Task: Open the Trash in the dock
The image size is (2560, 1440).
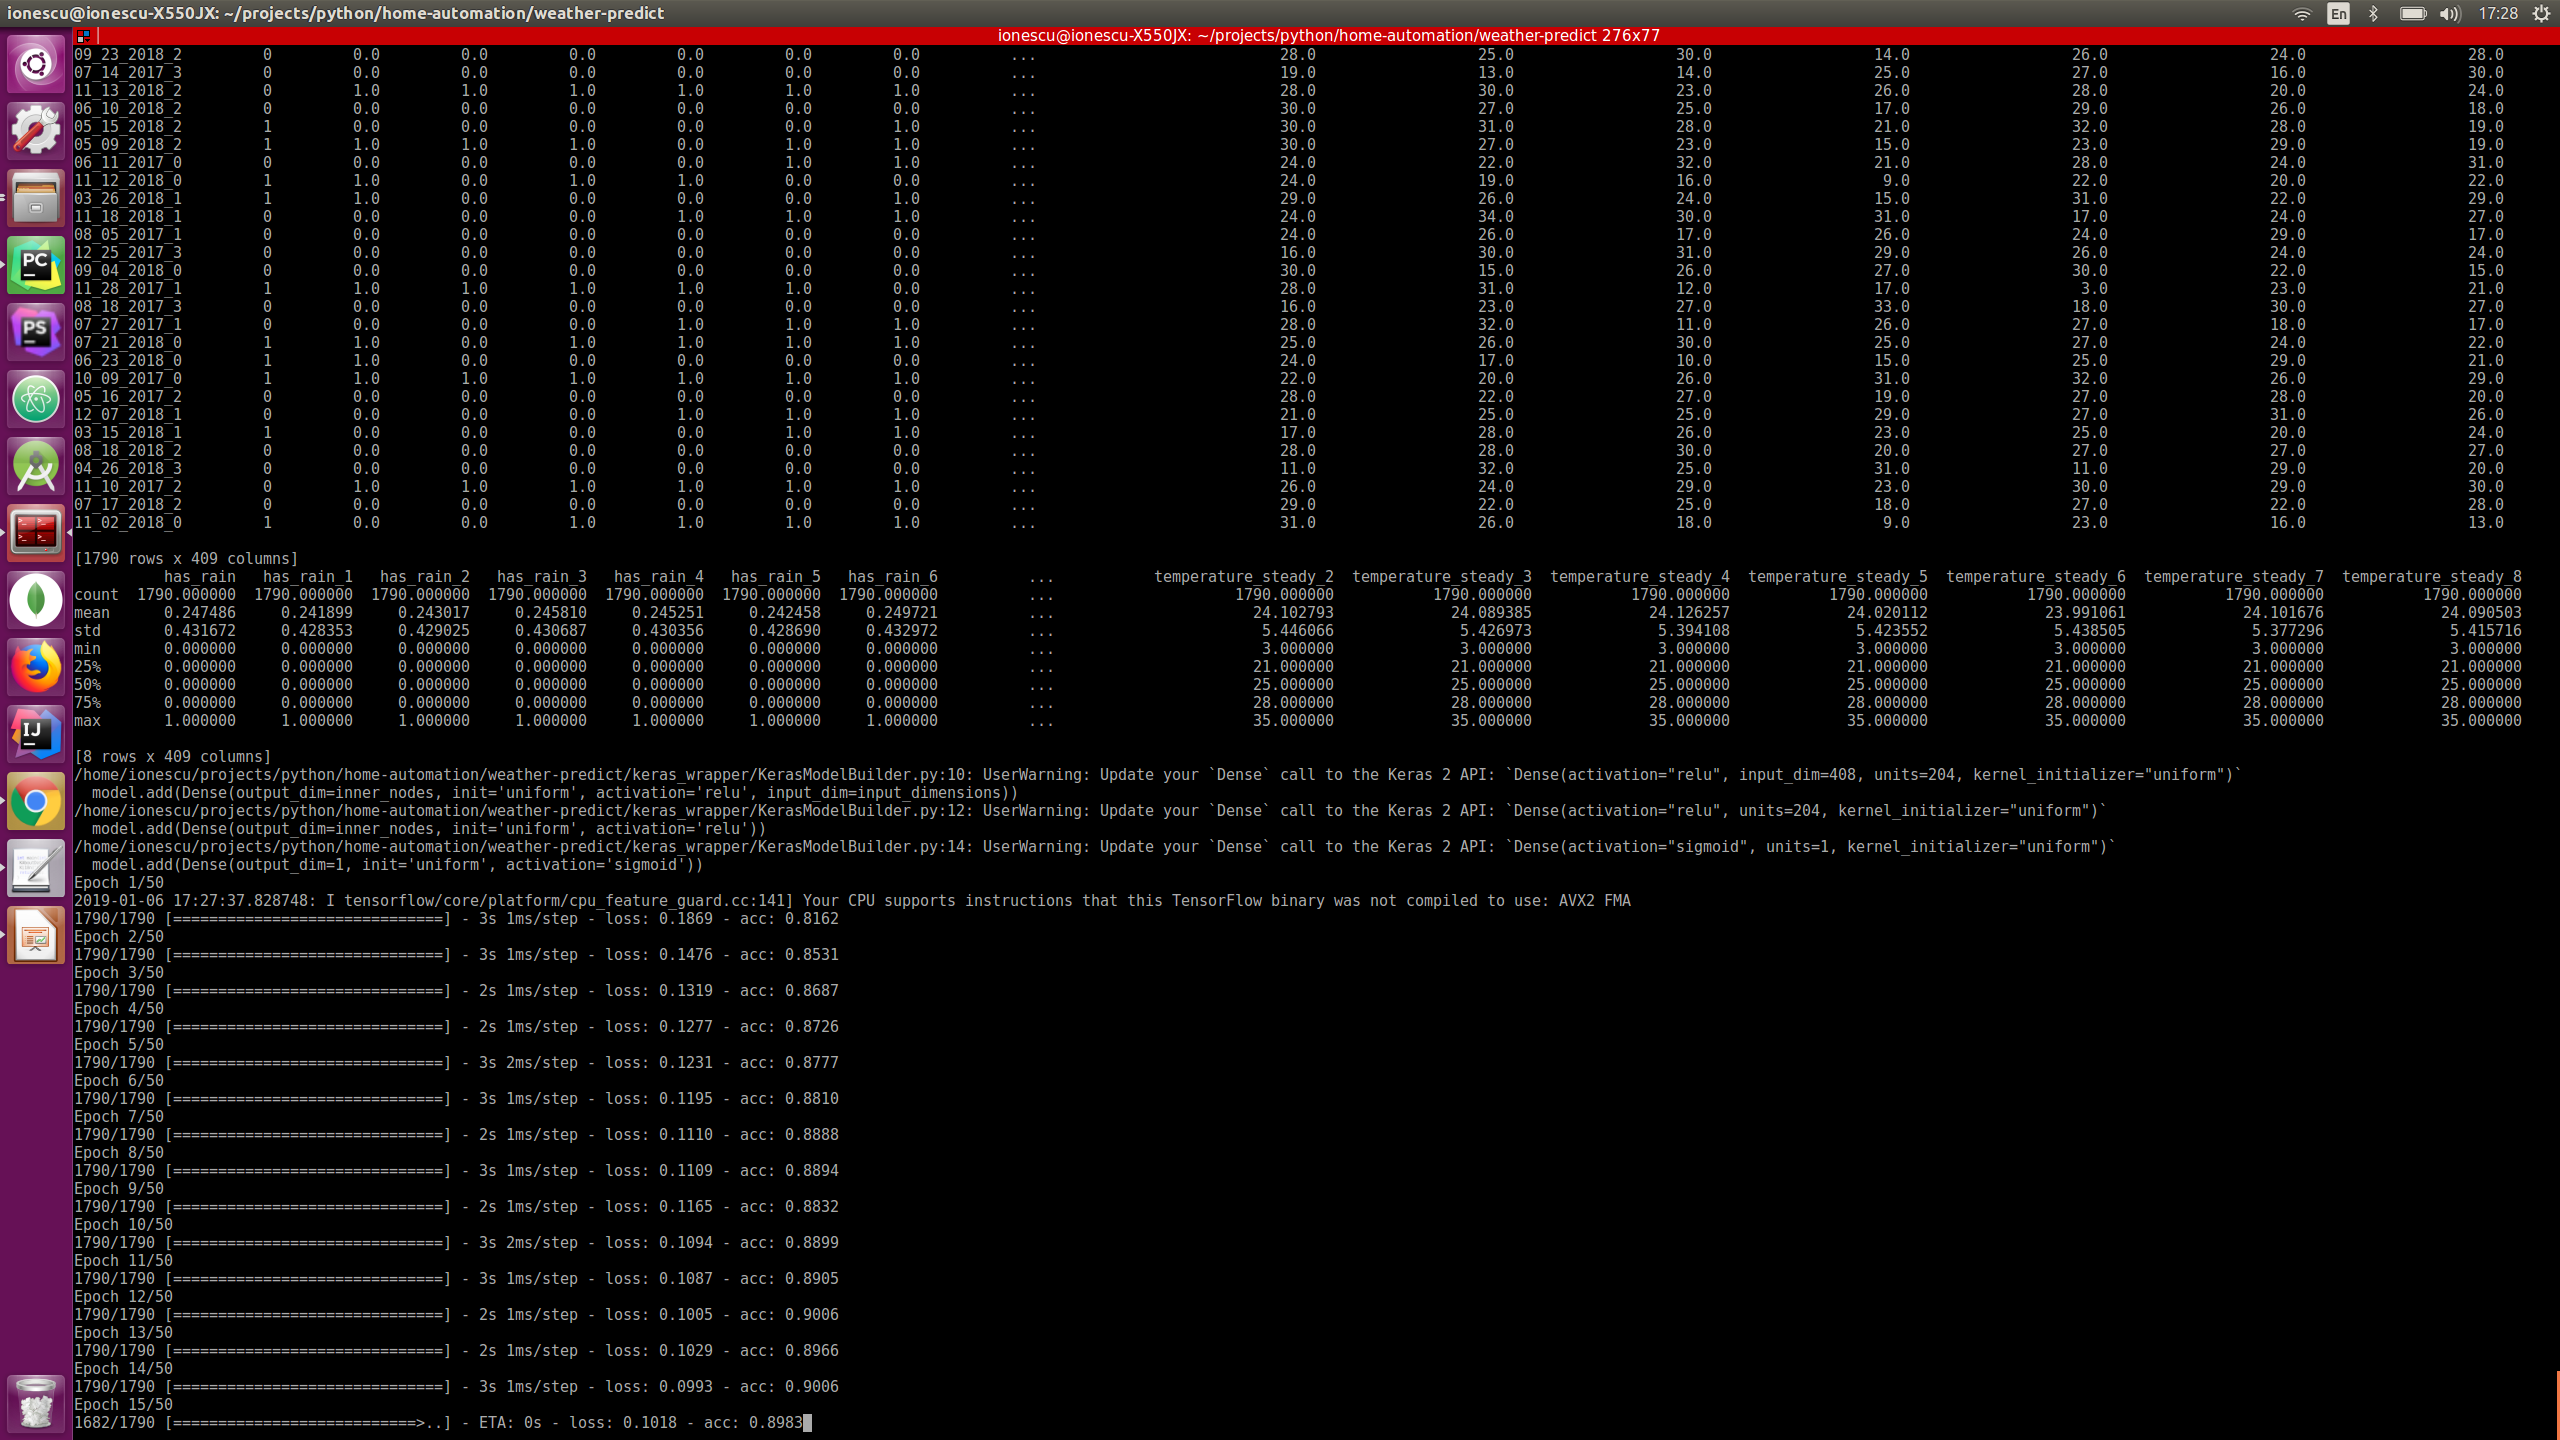Action: pos(36,1403)
